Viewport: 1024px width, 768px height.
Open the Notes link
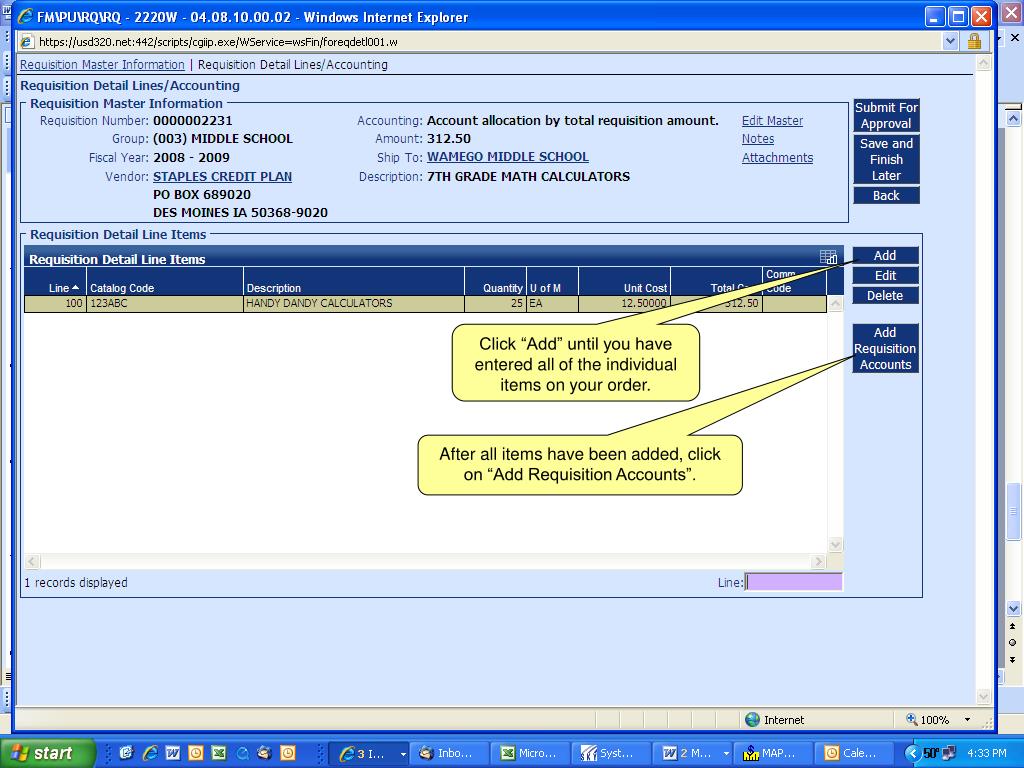pyautogui.click(x=758, y=139)
